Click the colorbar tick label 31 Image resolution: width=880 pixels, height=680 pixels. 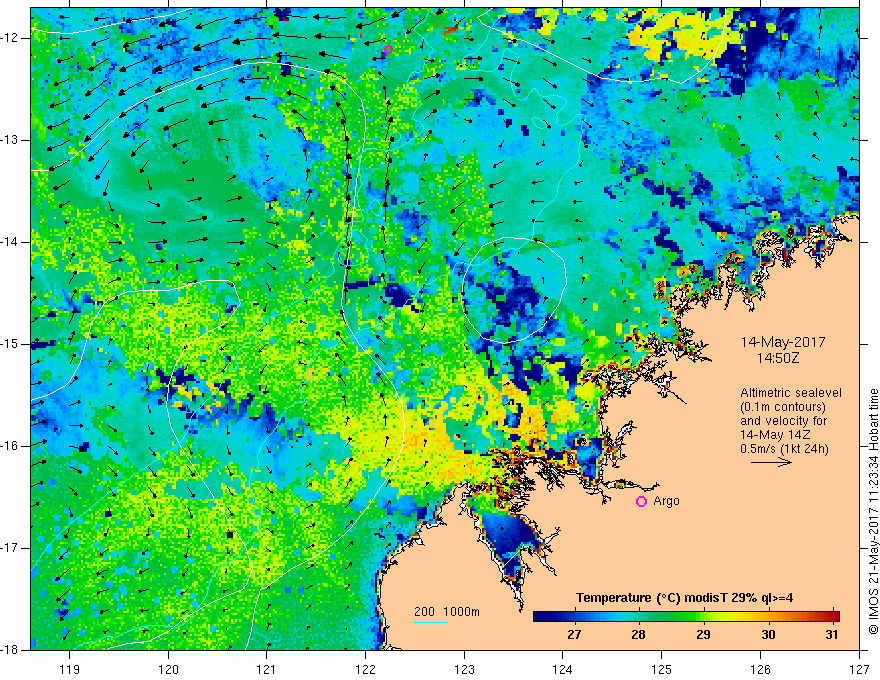pos(832,635)
